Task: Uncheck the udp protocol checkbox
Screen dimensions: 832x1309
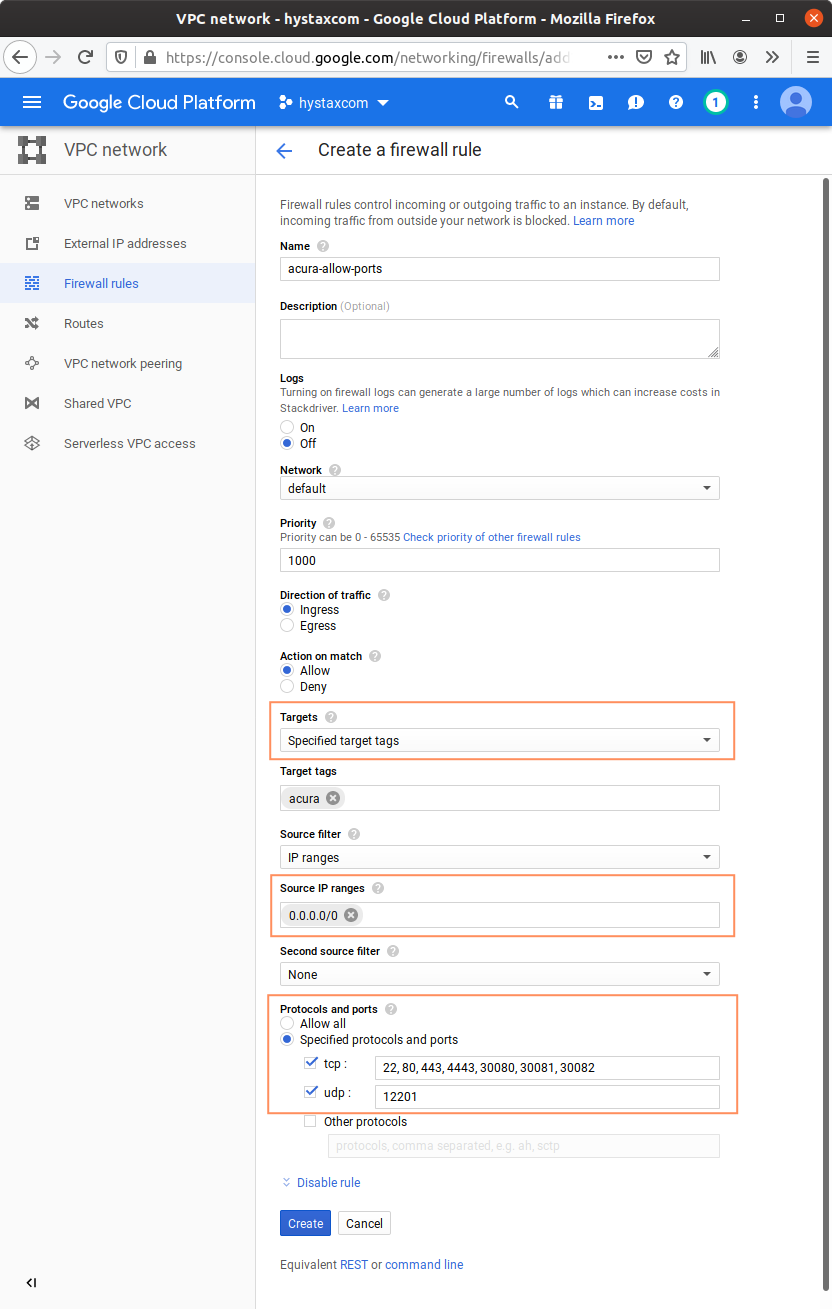Action: [x=310, y=1093]
